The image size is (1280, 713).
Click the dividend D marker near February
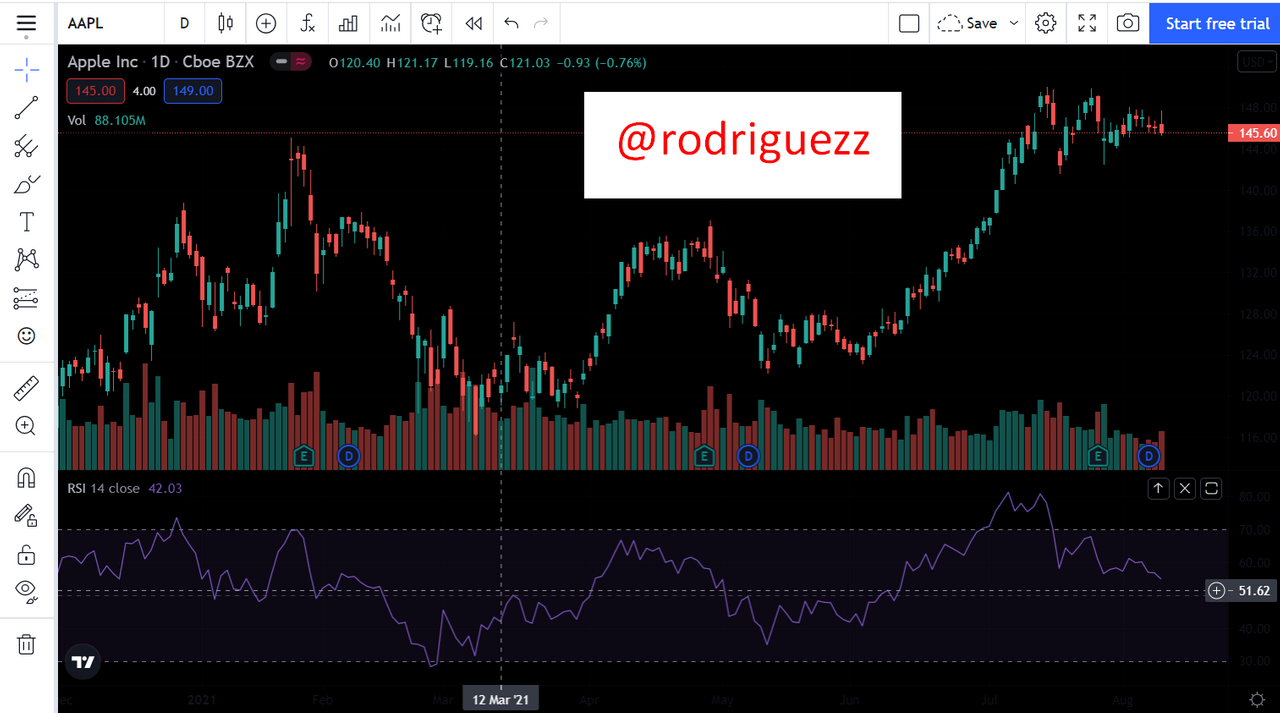click(x=348, y=457)
